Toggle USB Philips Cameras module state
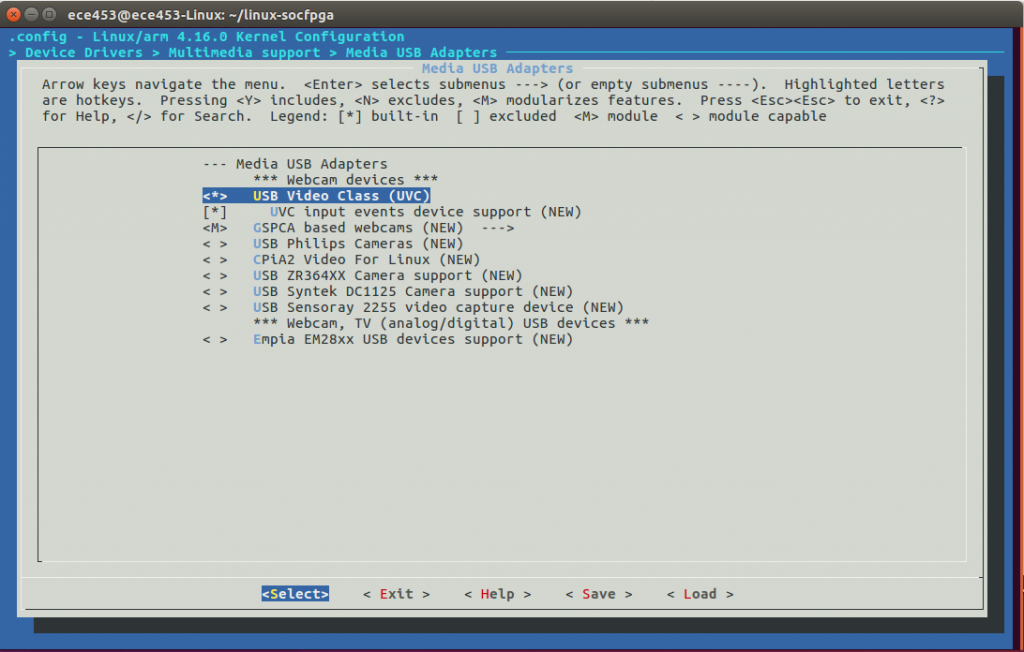Viewport: 1024px width, 652px height. coord(215,244)
